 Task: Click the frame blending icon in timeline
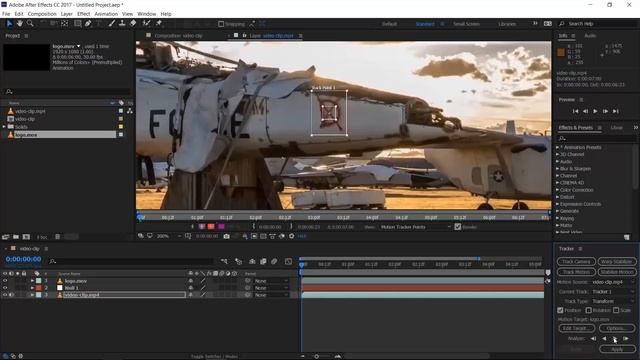point(263,261)
